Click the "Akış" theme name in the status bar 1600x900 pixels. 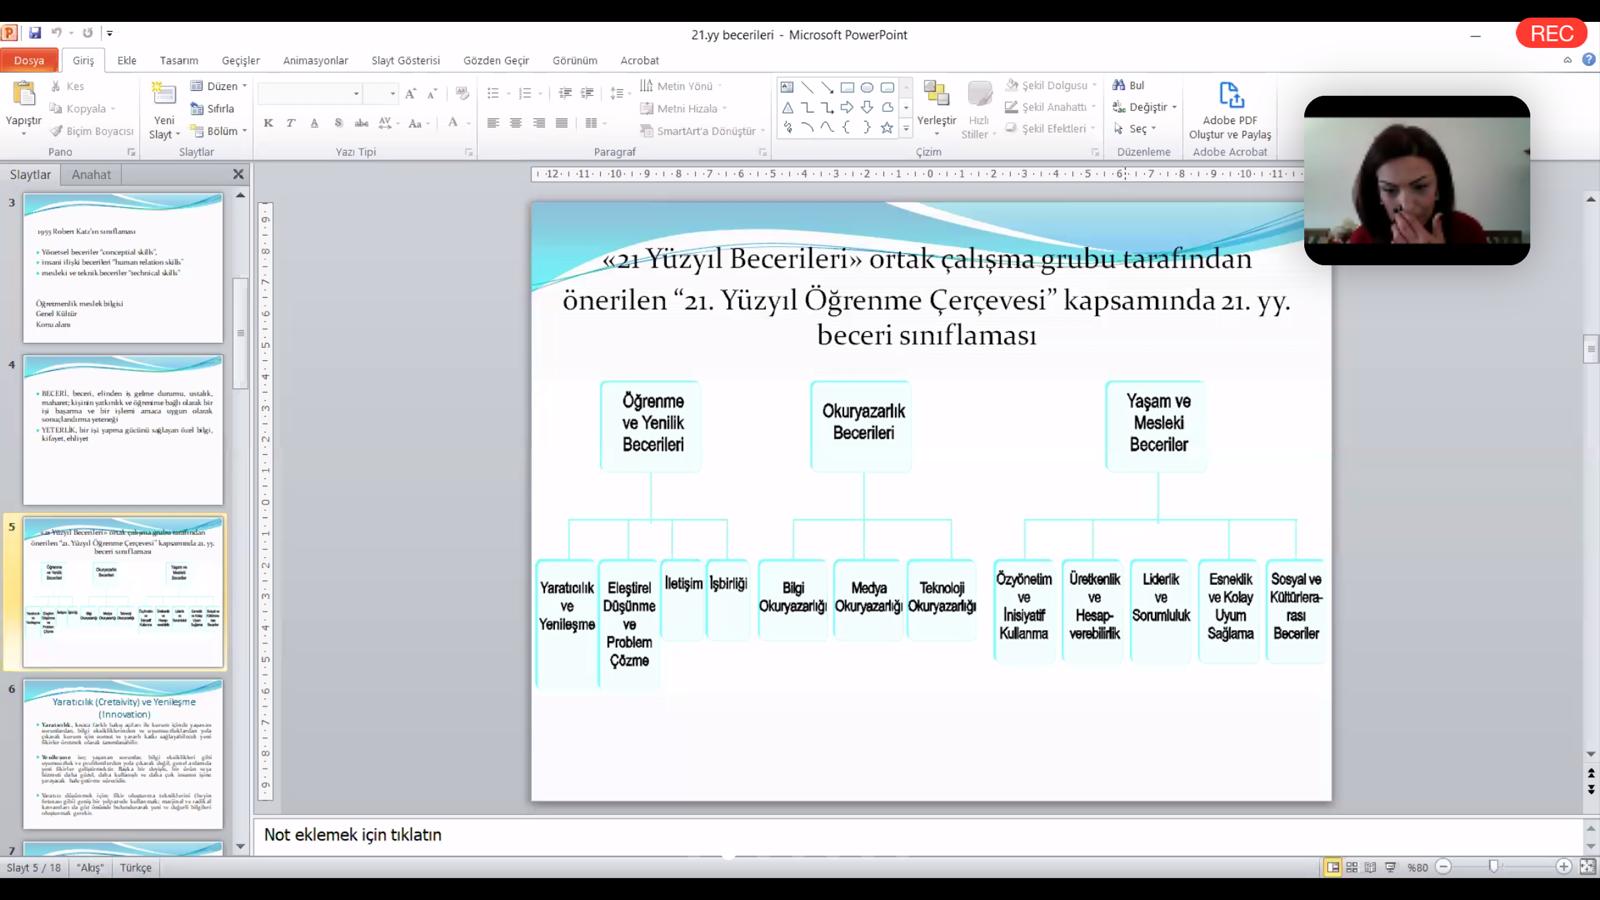[x=90, y=867]
